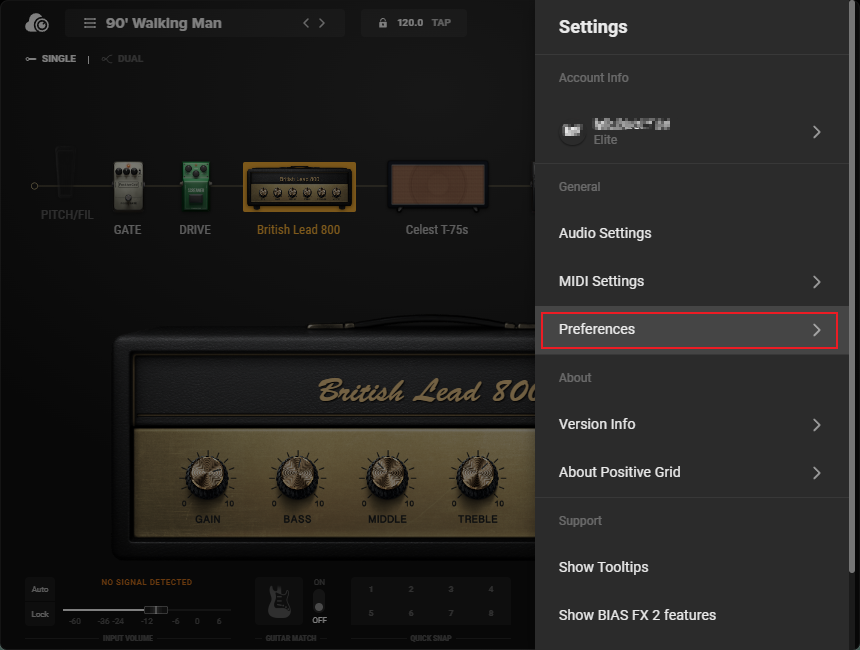Screen dimensions: 860x650
Task: Open Audio Settings
Action: point(692,233)
